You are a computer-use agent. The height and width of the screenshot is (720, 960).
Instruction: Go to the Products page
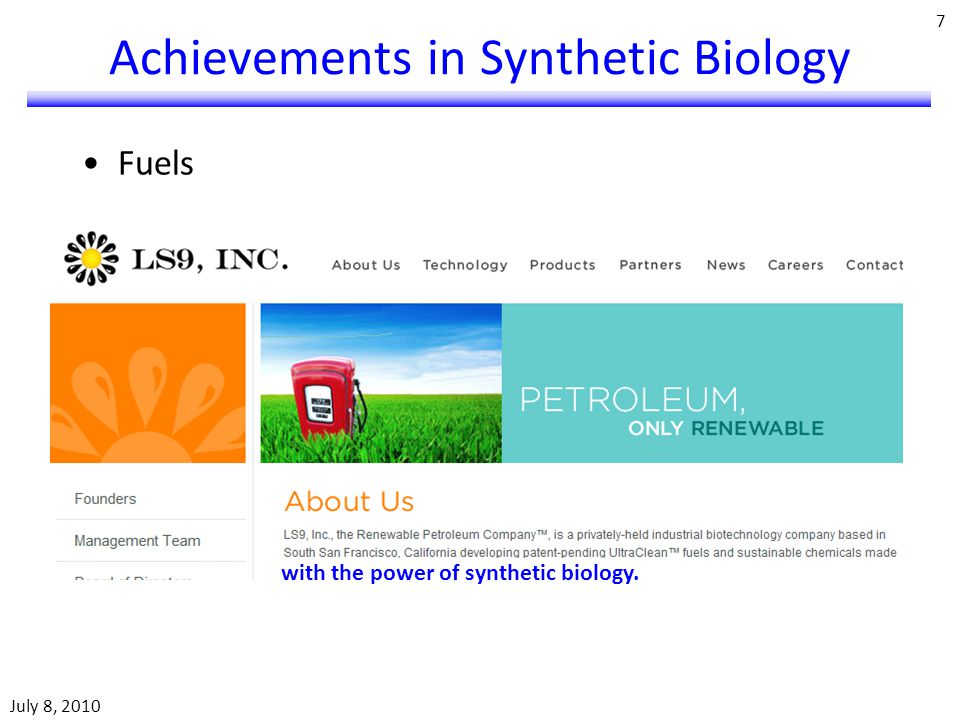(563, 265)
